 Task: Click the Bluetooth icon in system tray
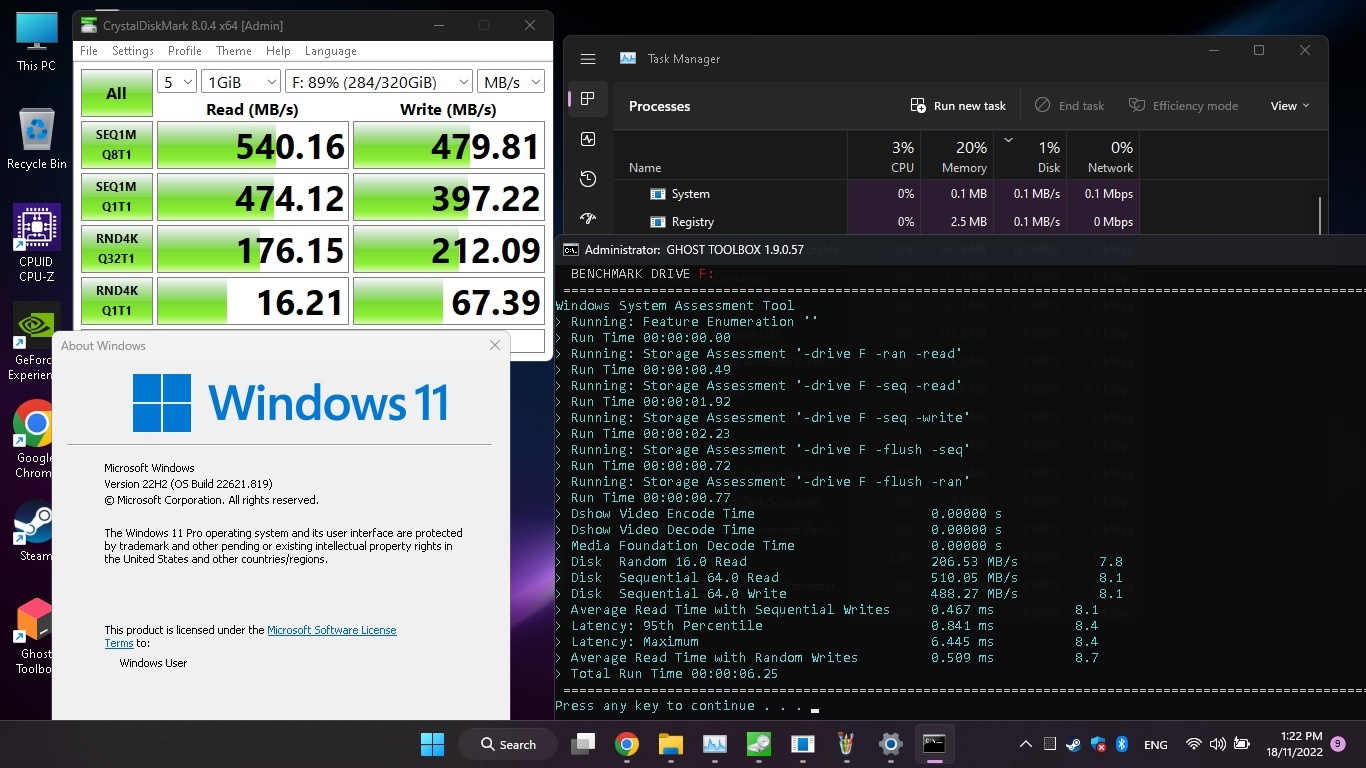(1122, 744)
